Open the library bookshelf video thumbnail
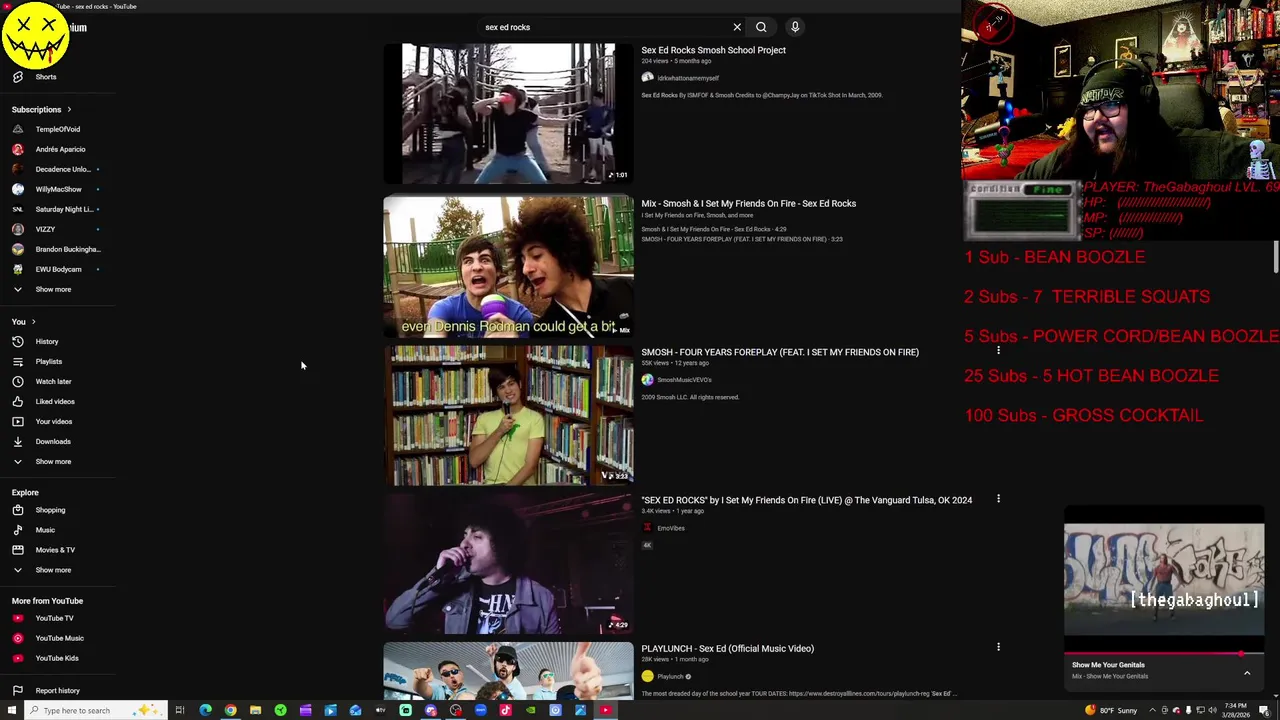Viewport: 1280px width, 720px height. 509,415
